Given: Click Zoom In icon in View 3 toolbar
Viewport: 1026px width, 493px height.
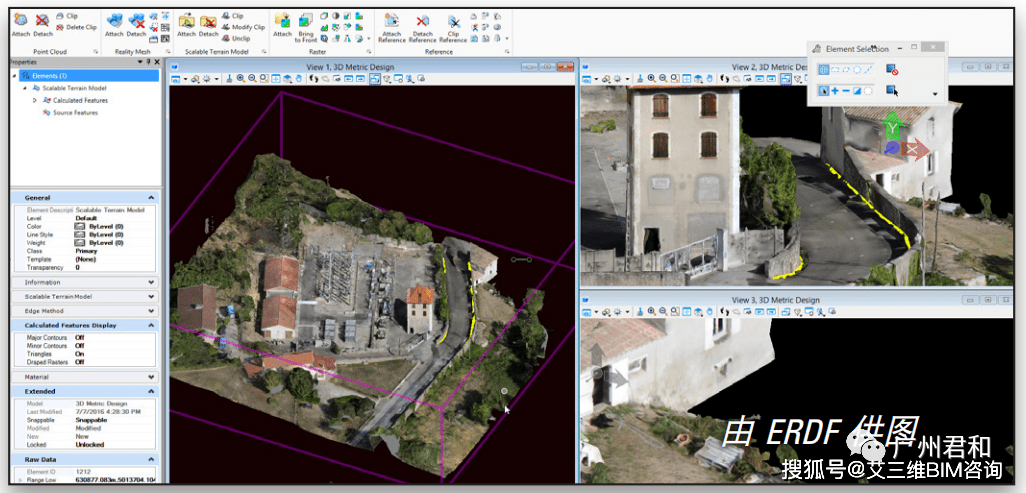Looking at the screenshot, I should 652,312.
